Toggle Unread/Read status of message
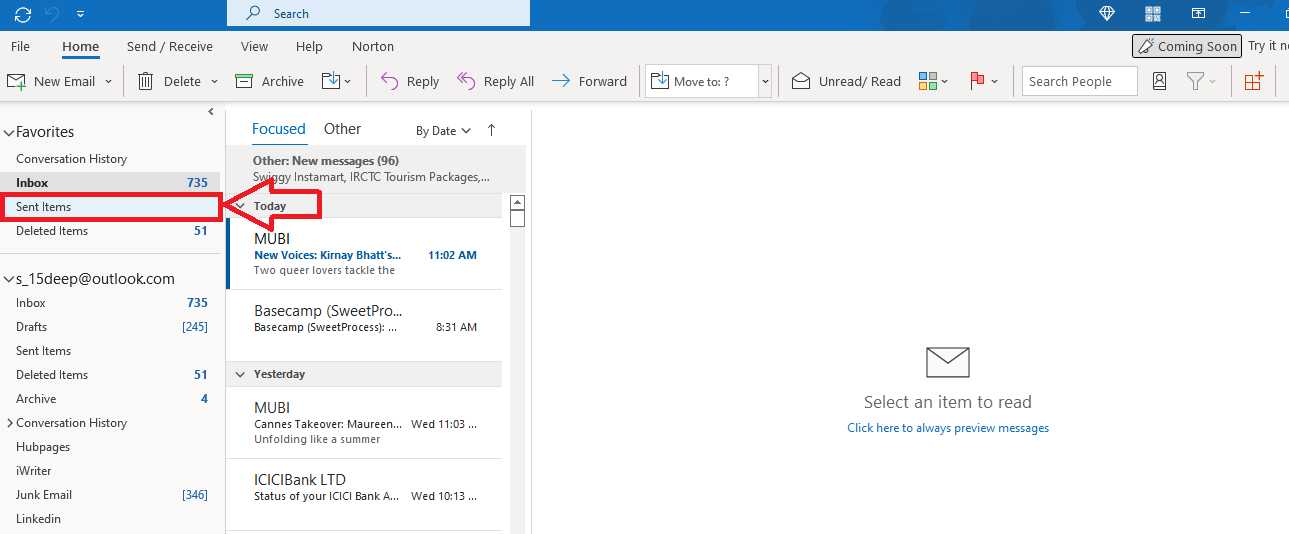1289x534 pixels. 846,82
